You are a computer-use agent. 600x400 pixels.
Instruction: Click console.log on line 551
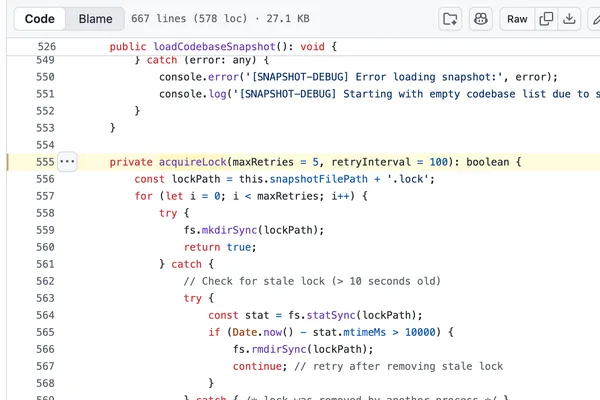pyautogui.click(x=193, y=94)
